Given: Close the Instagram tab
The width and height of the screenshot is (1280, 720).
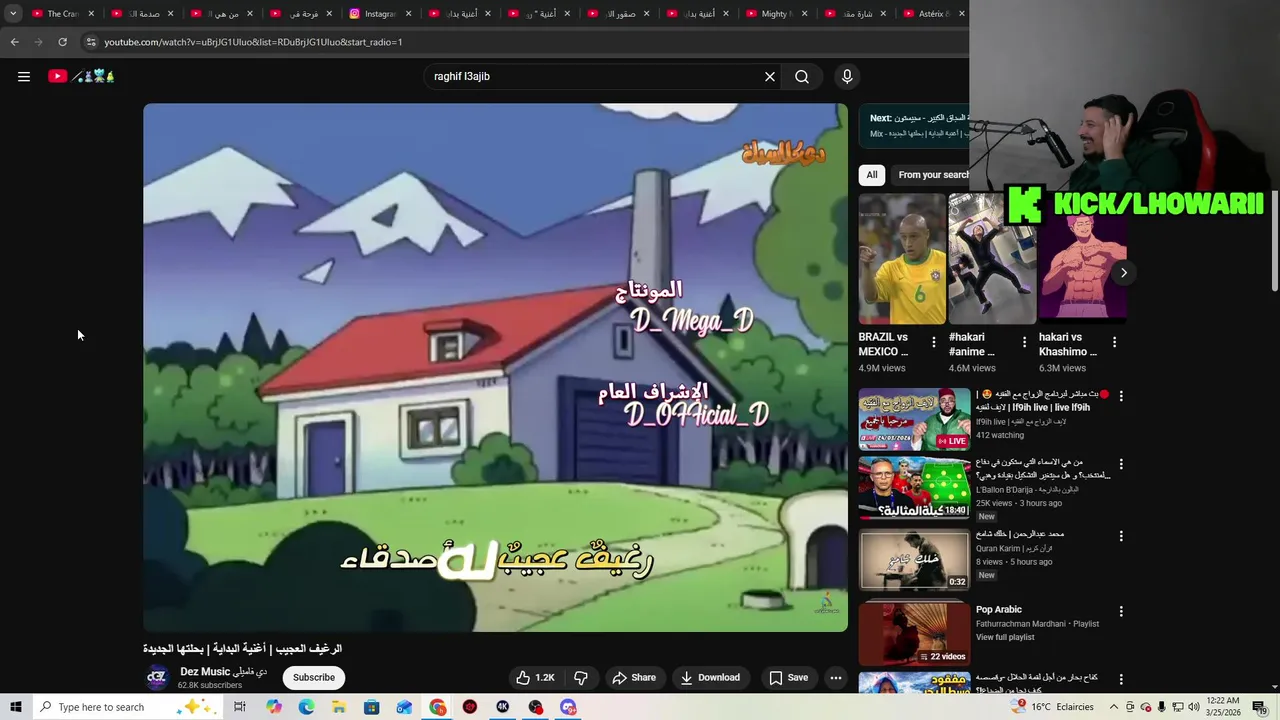Looking at the screenshot, I should (408, 14).
